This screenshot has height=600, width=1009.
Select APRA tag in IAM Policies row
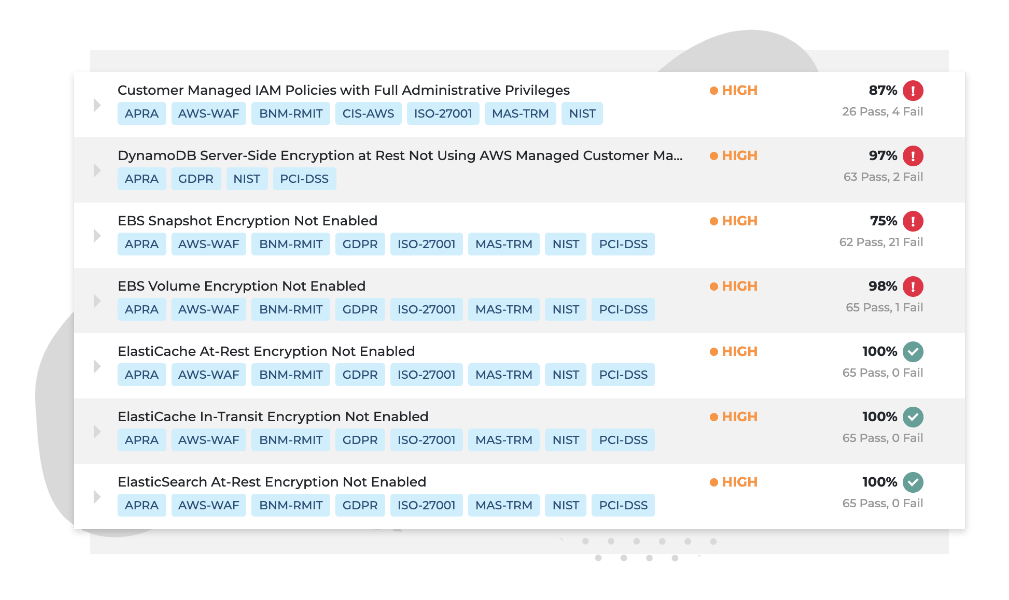[x=142, y=113]
